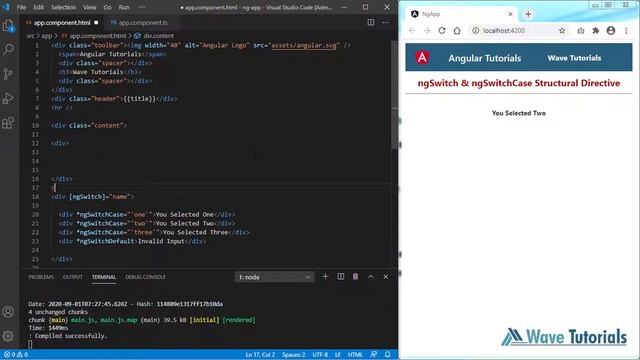Click the Angular logo in page toolbar
The width and height of the screenshot is (640, 360).
tap(422, 58)
